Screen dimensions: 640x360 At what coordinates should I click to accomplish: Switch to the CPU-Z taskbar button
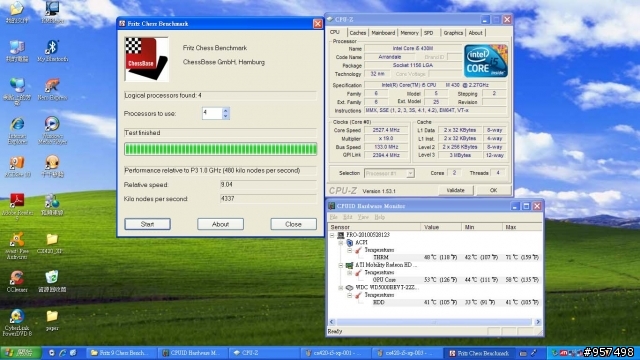(x=264, y=353)
